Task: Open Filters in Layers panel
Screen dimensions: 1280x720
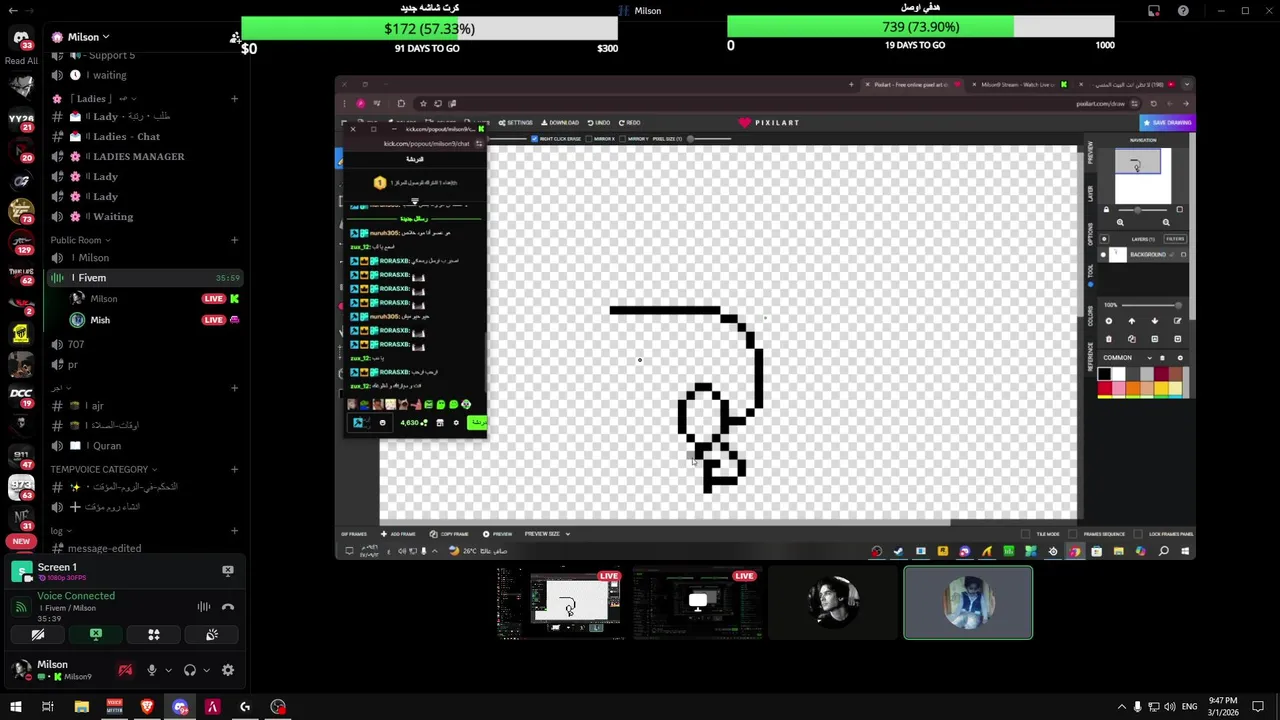Action: pos(1175,239)
